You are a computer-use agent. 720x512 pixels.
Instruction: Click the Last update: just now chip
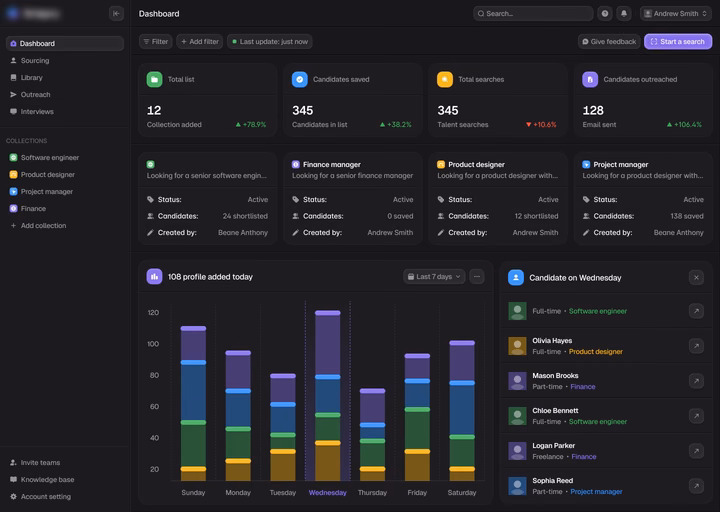click(270, 41)
